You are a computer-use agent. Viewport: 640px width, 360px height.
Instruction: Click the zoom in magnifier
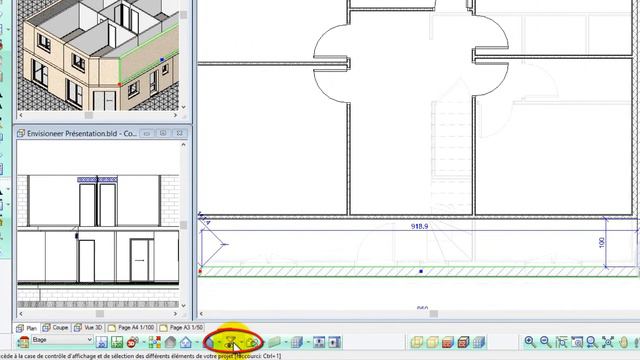530,342
